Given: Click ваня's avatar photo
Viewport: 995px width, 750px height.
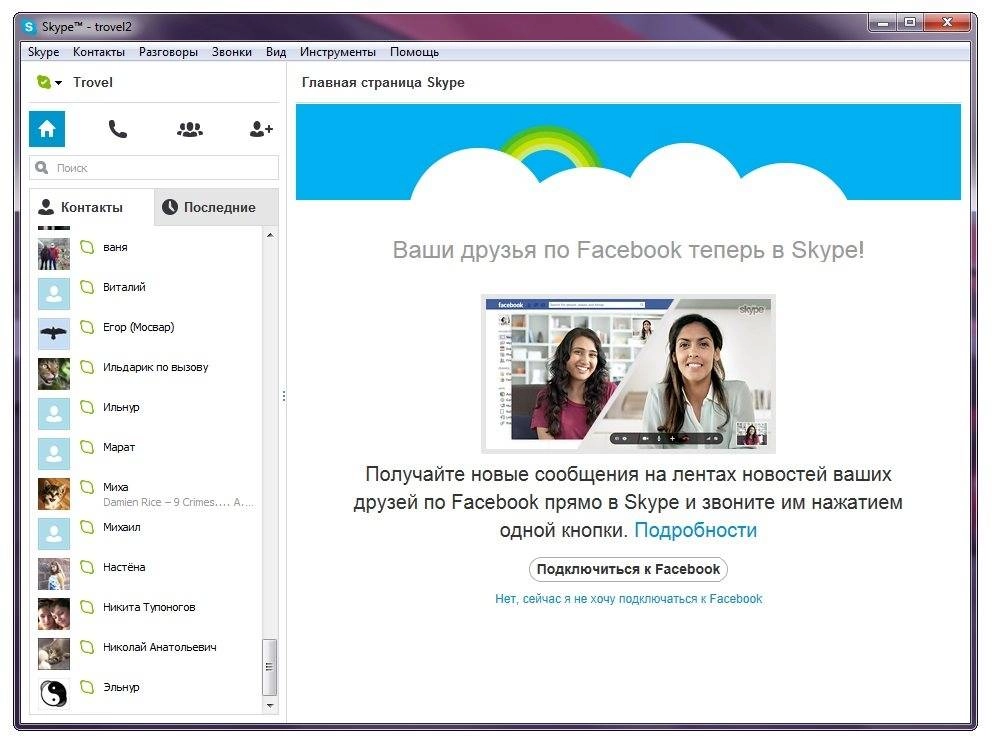Looking at the screenshot, I should [54, 254].
